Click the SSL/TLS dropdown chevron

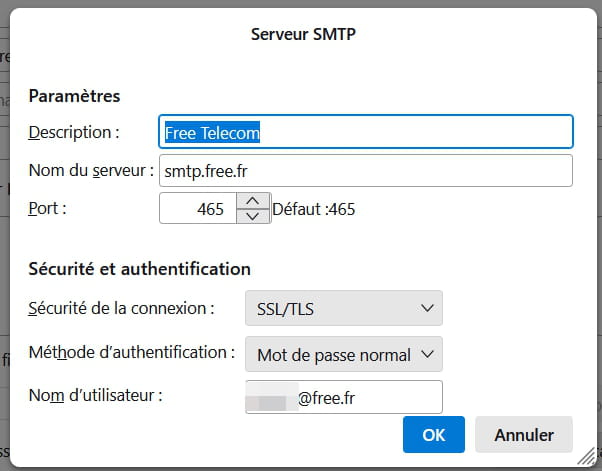(x=427, y=308)
